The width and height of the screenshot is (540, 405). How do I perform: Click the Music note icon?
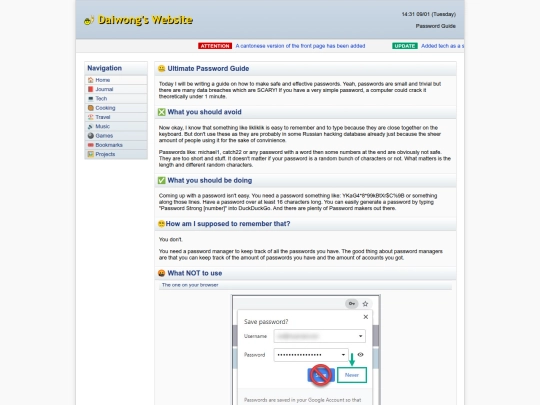(x=91, y=126)
